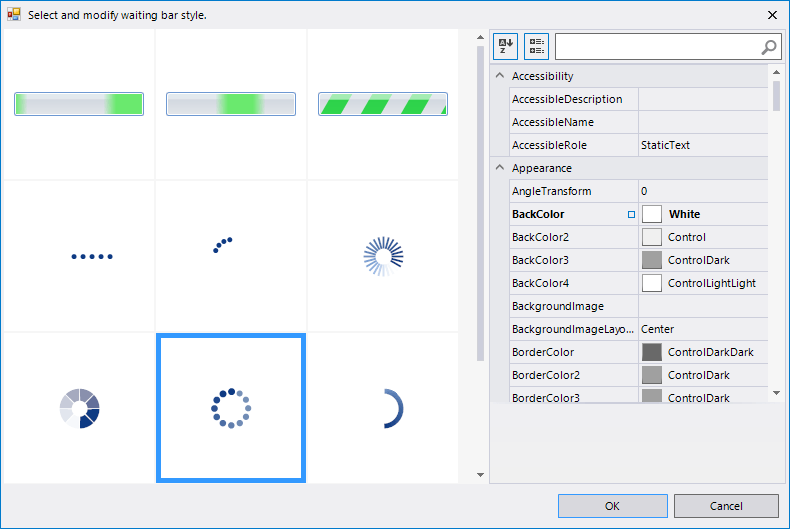The image size is (790, 529).
Task: Select the striped green waiting bar style
Action: click(382, 104)
